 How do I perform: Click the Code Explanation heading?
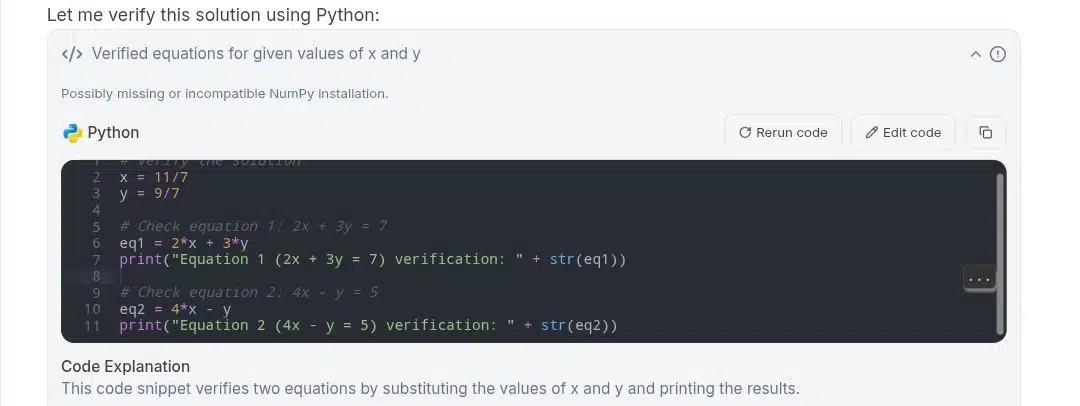(125, 366)
